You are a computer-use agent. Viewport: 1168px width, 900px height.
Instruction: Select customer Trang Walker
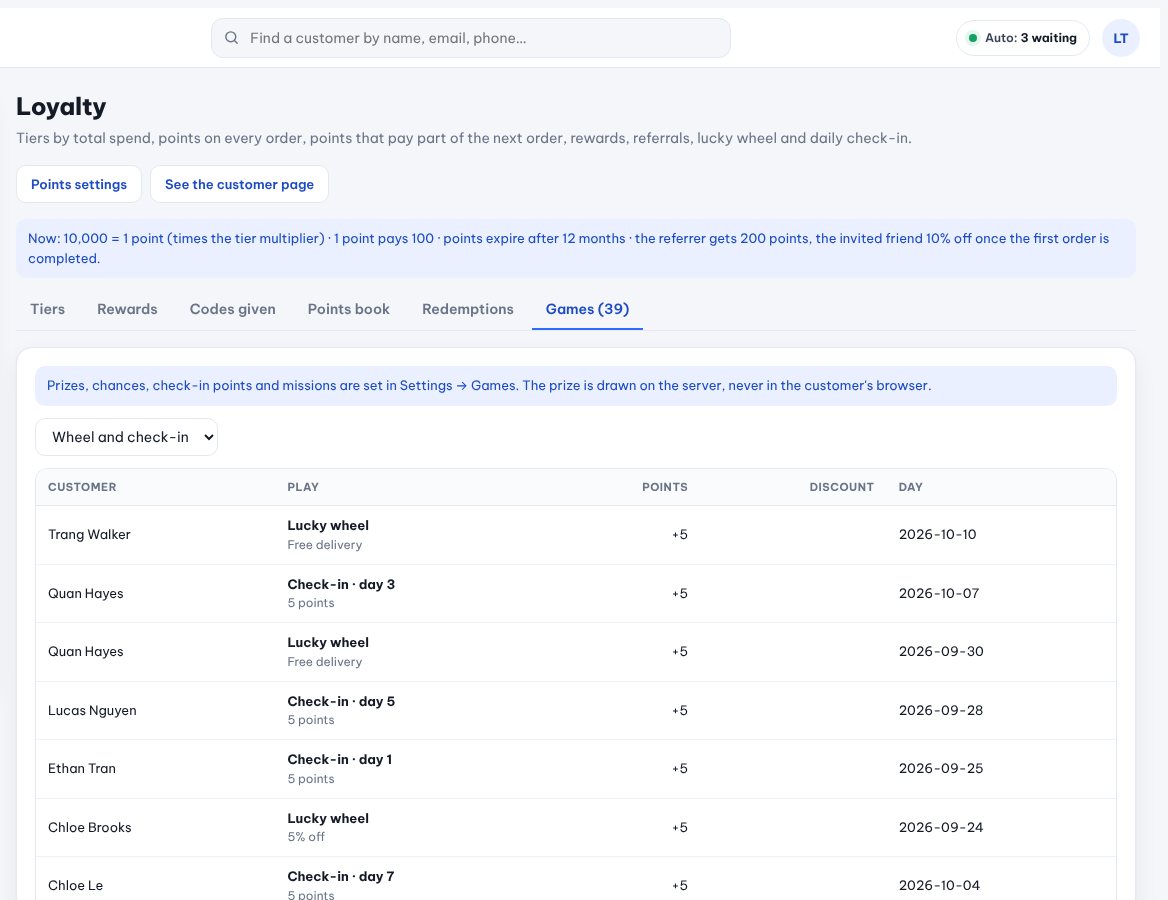coord(89,534)
